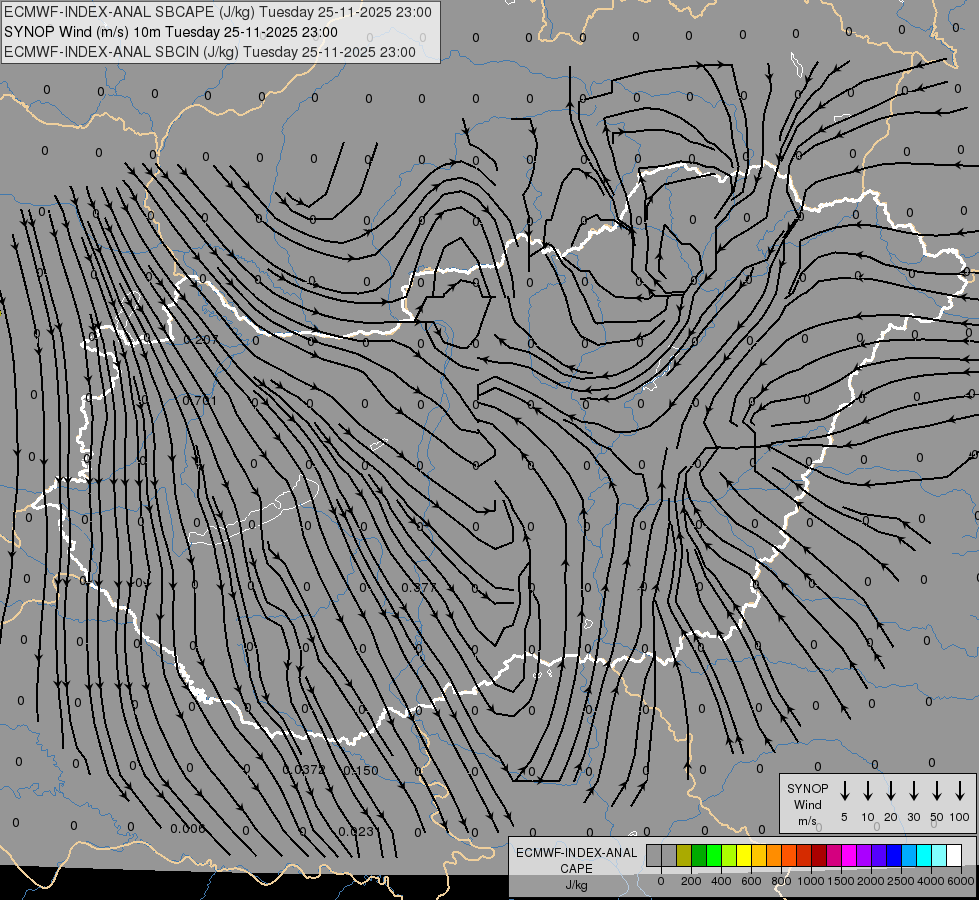Image resolution: width=979 pixels, height=900 pixels.
Task: Click the 20 m/s wind arrow symbol
Action: coord(891,791)
